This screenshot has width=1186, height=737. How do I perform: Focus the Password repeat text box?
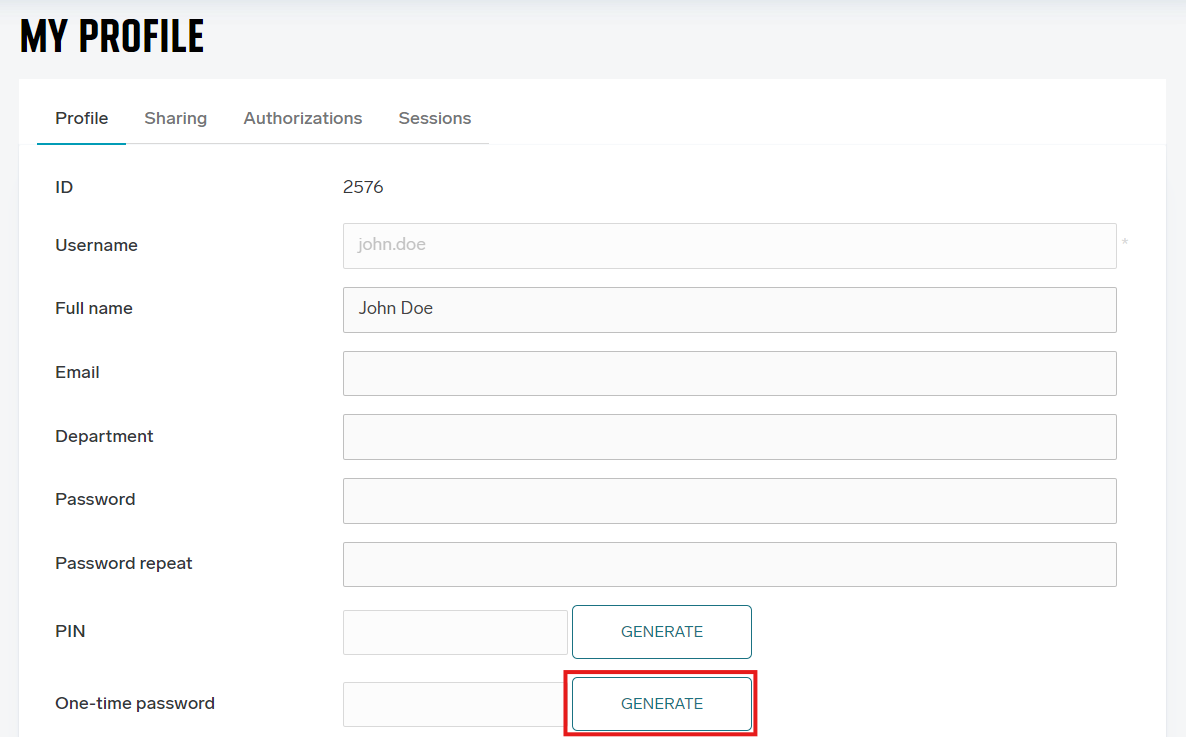point(729,564)
